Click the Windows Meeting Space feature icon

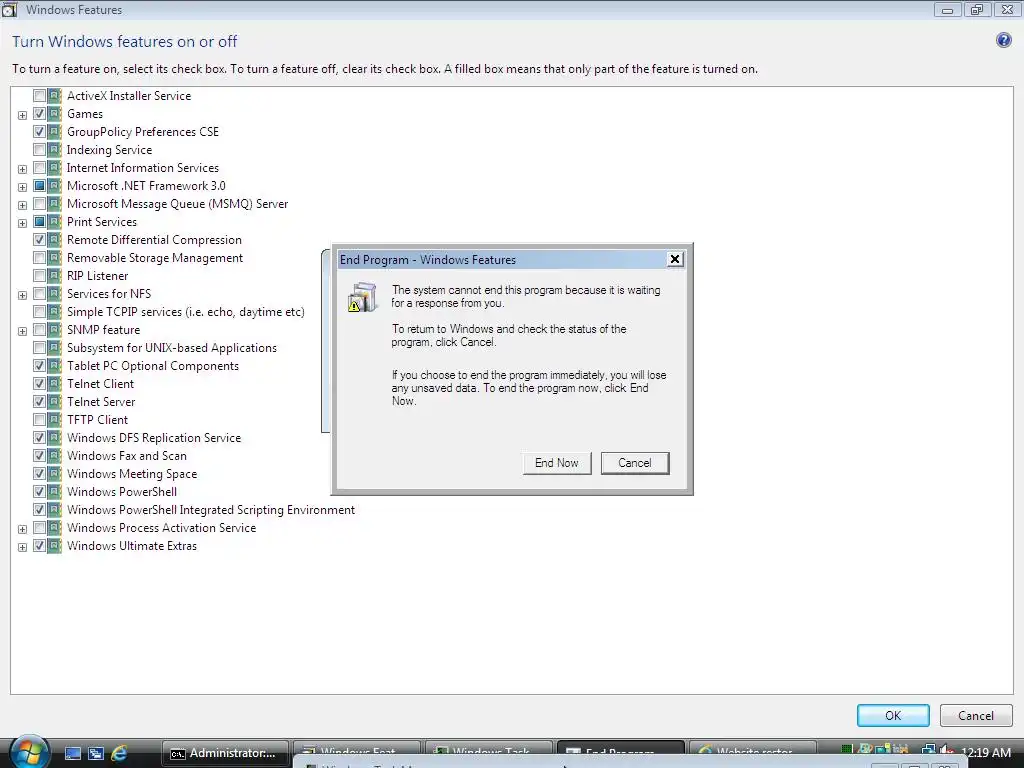(55, 473)
